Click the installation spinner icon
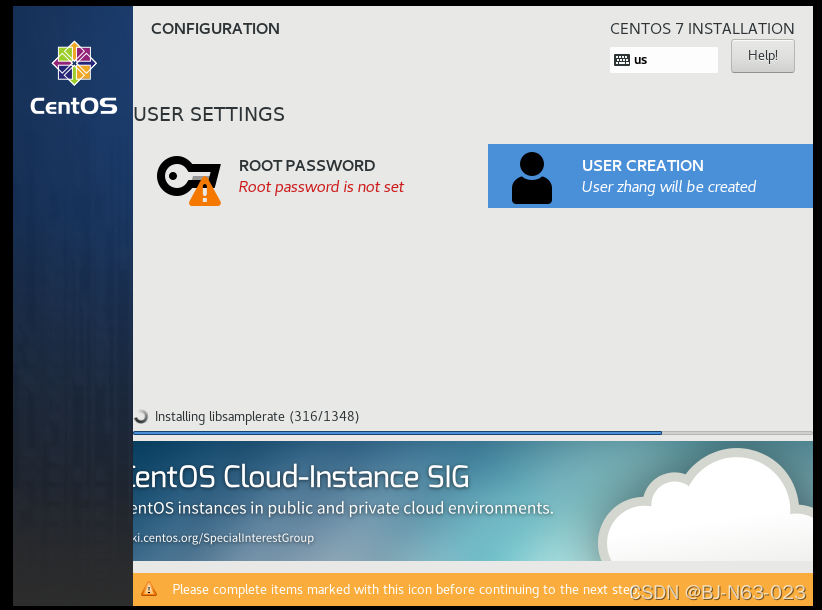 point(140,416)
